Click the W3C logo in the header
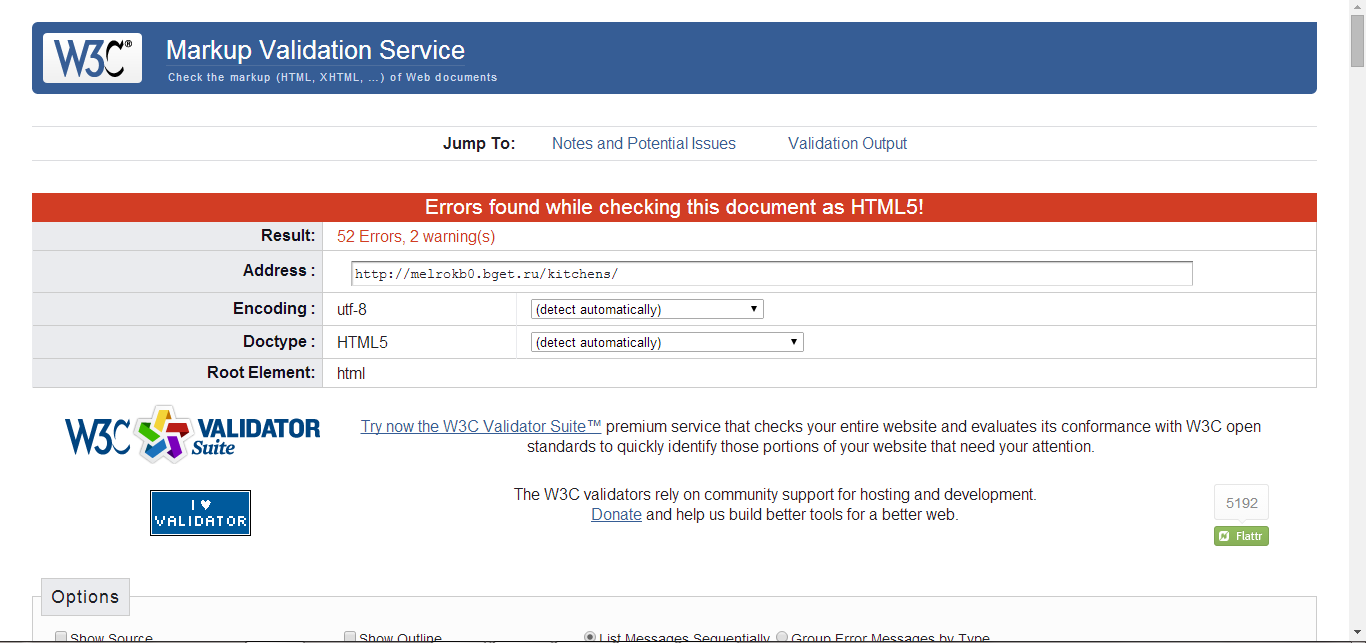1366x643 pixels. (92, 58)
